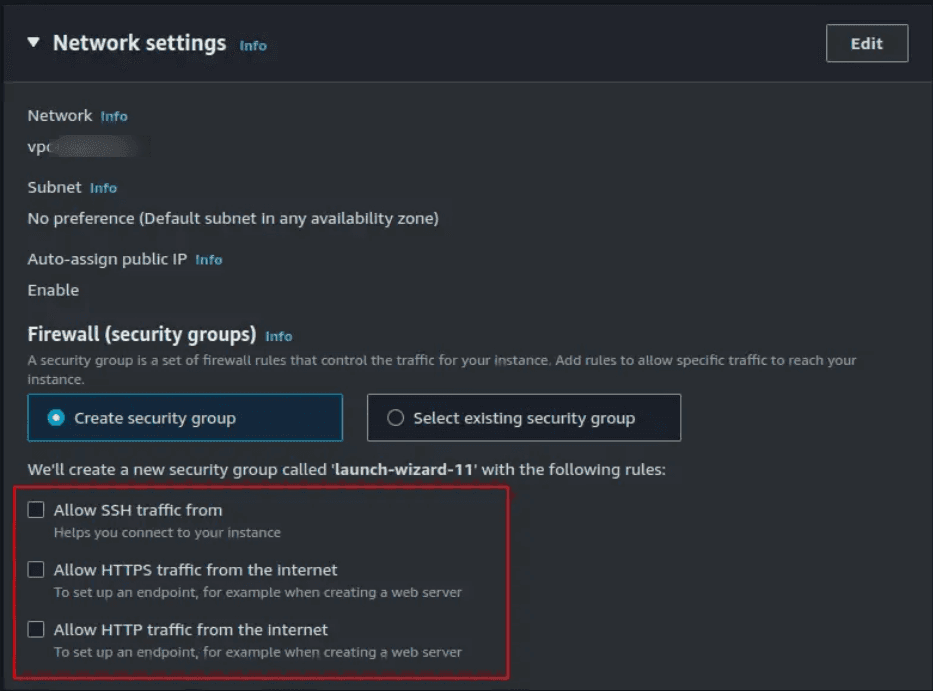The height and width of the screenshot is (691, 933).
Task: Enable Allow HTTPS traffic from the internet
Action: tap(36, 569)
